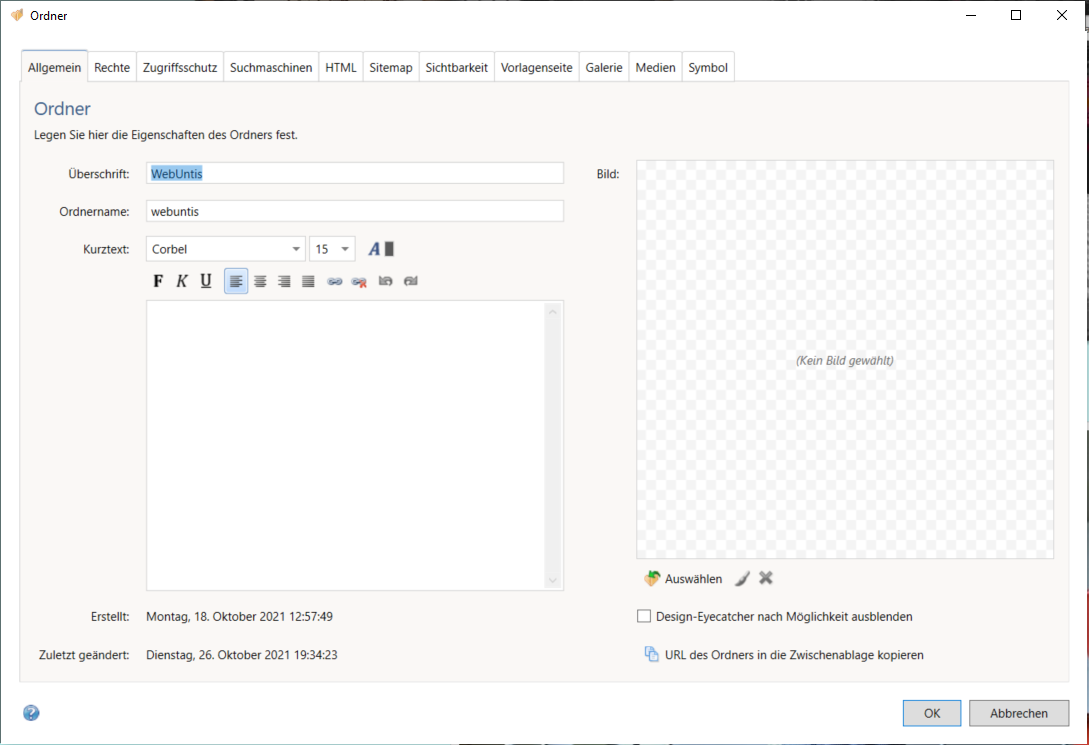Click the undo icon in text toolbar
This screenshot has width=1089, height=745.
click(x=386, y=281)
